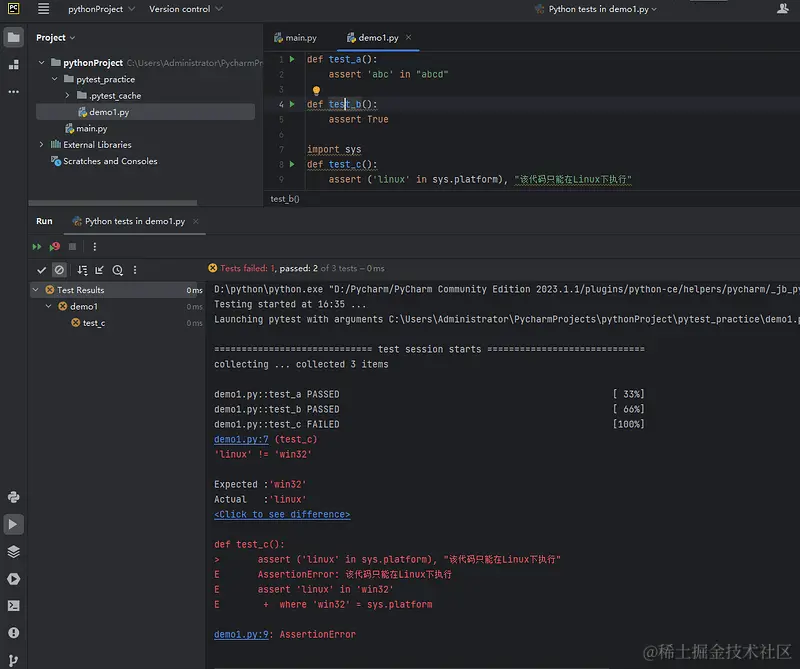This screenshot has height=669, width=800.
Task: Toggle show passed tests checkmark
Action: 41,270
